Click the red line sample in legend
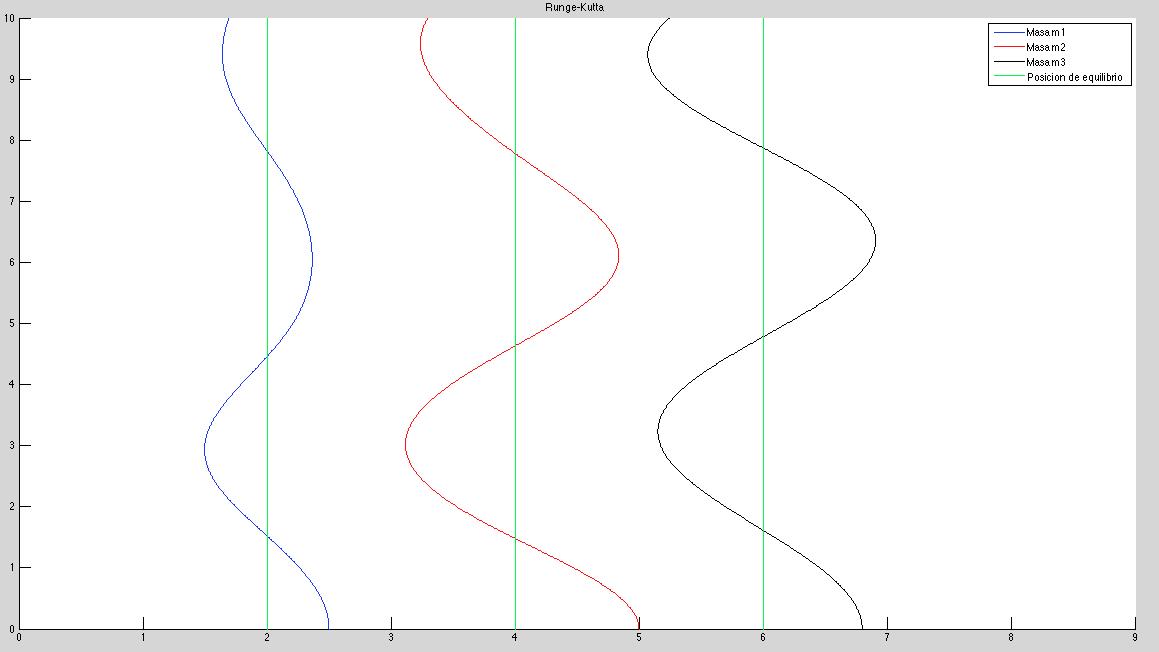 pos(1008,47)
